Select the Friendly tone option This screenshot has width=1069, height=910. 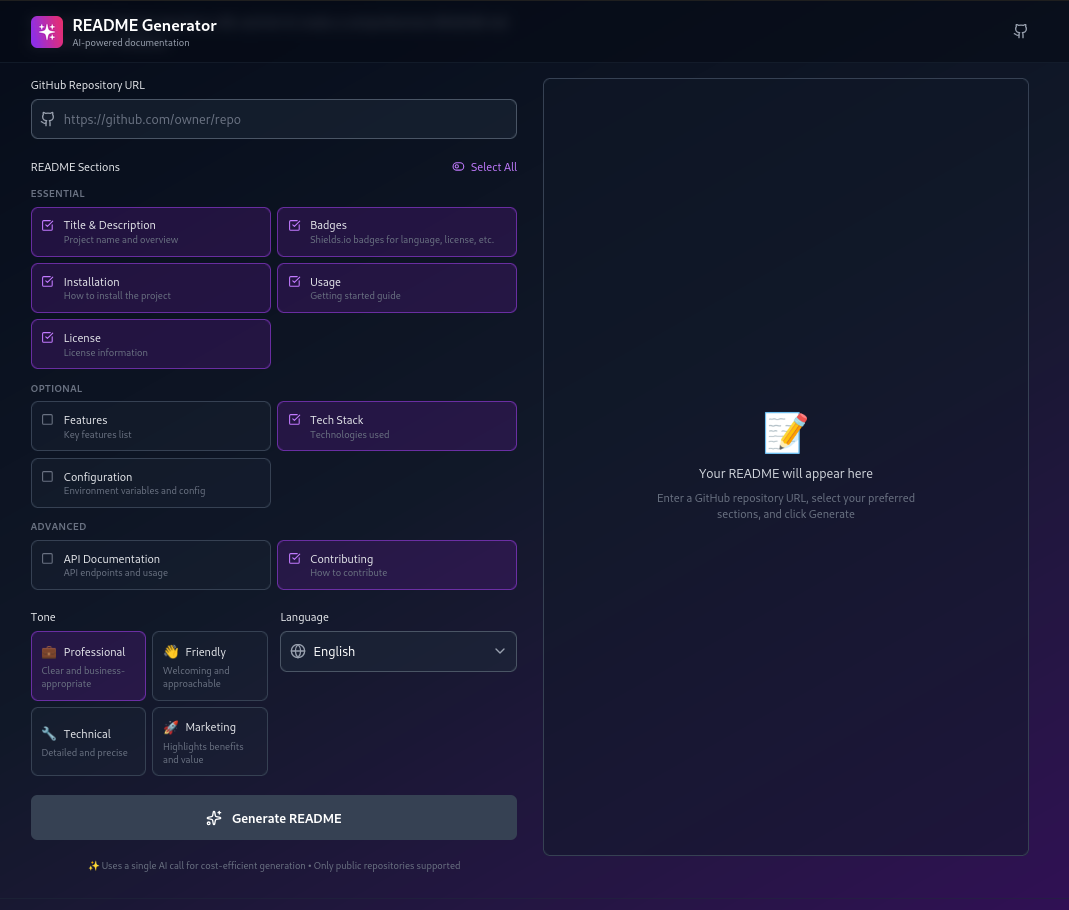pyautogui.click(x=209, y=665)
